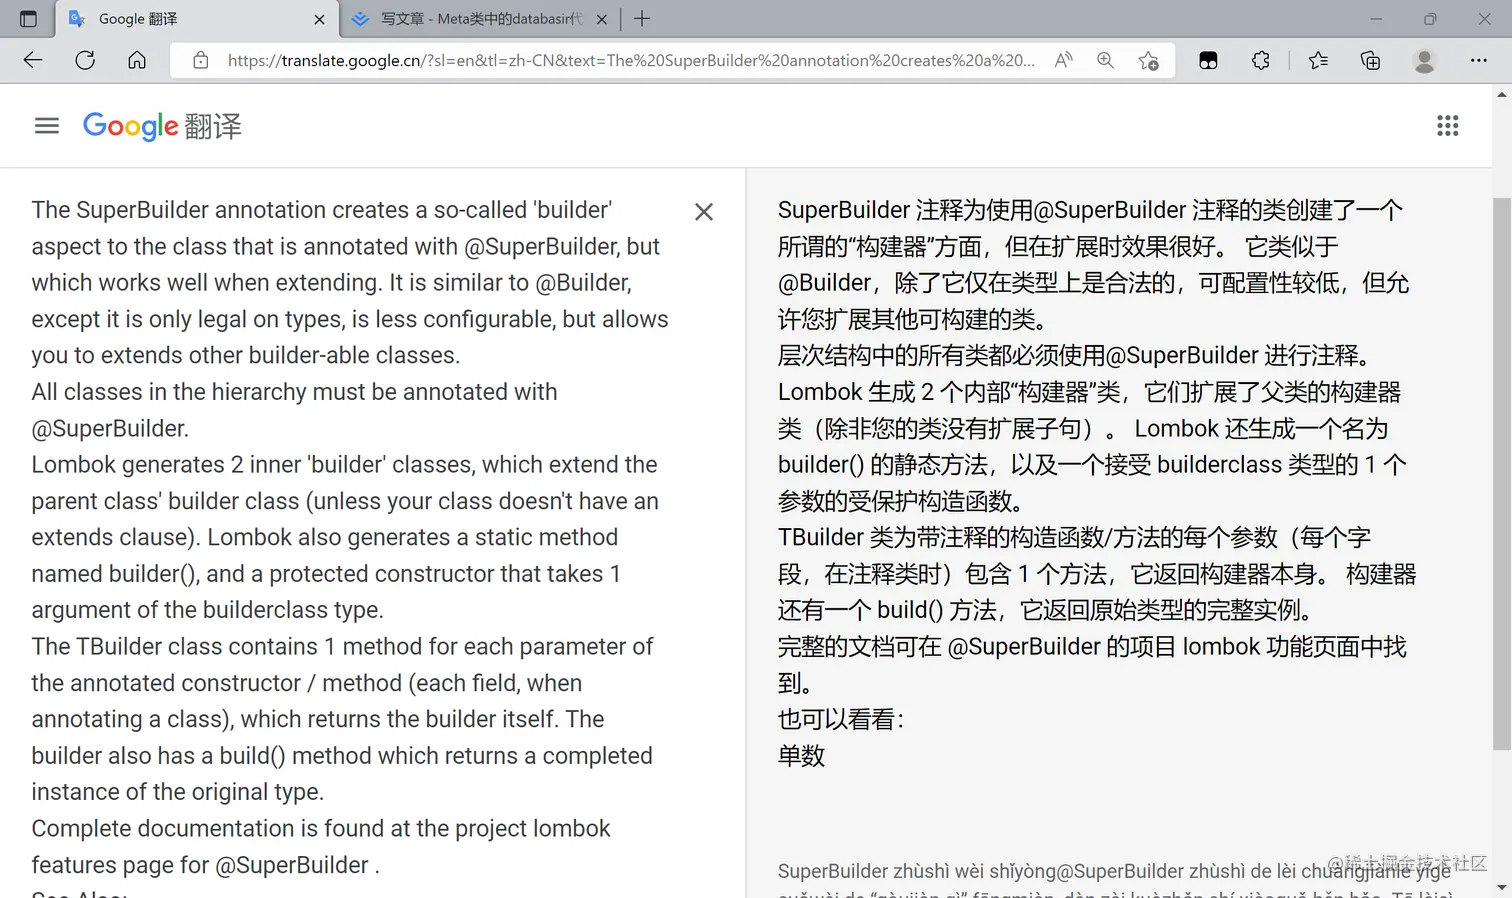
Task: Open the zoom magnifier control
Action: tap(1105, 60)
